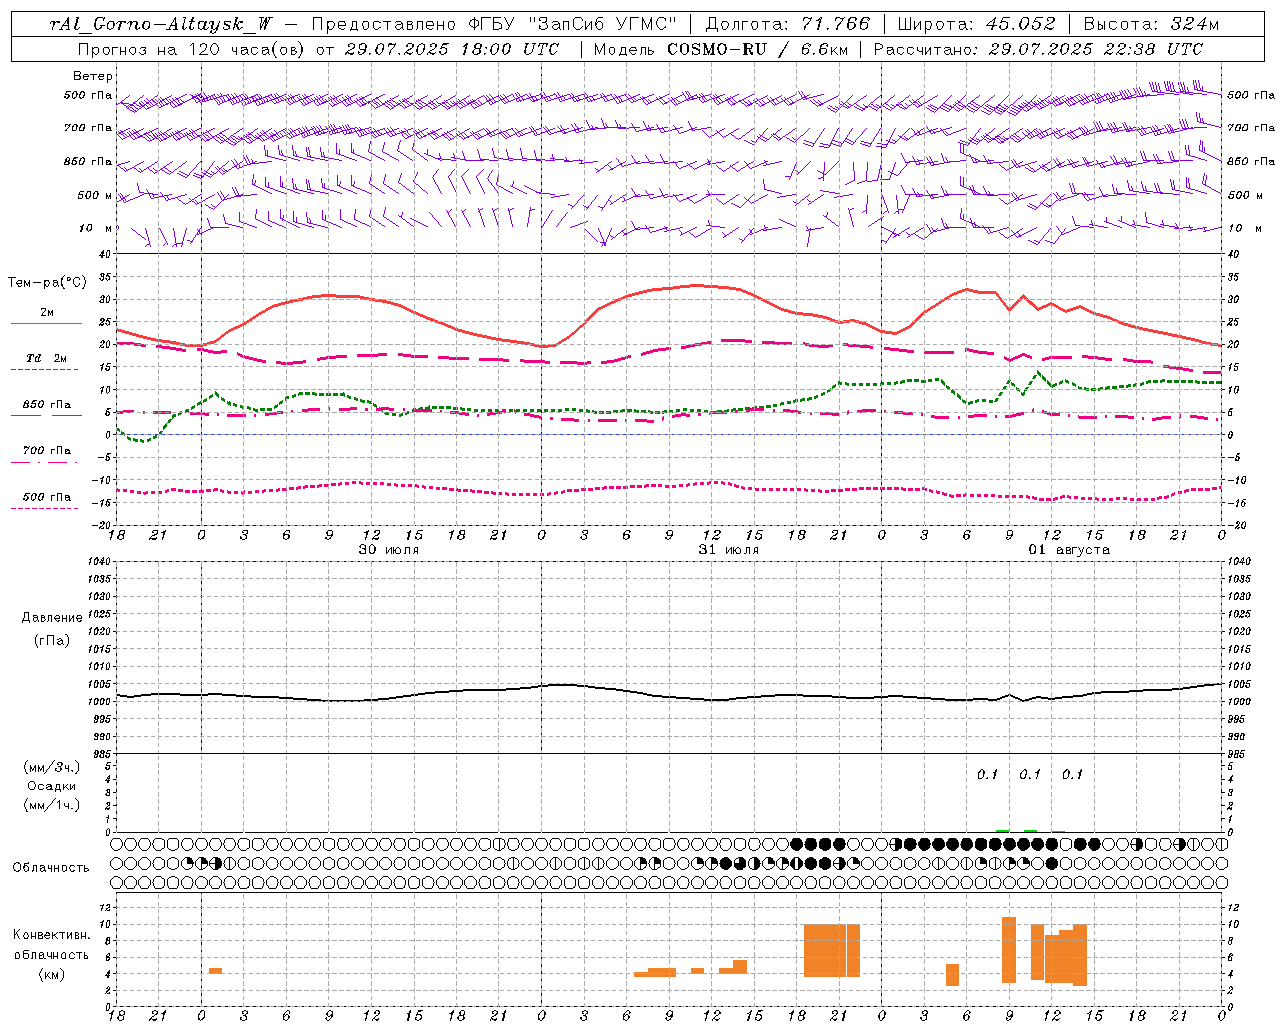Click the 31 июля date label
The height and width of the screenshot is (1024, 1280).
pos(729,550)
